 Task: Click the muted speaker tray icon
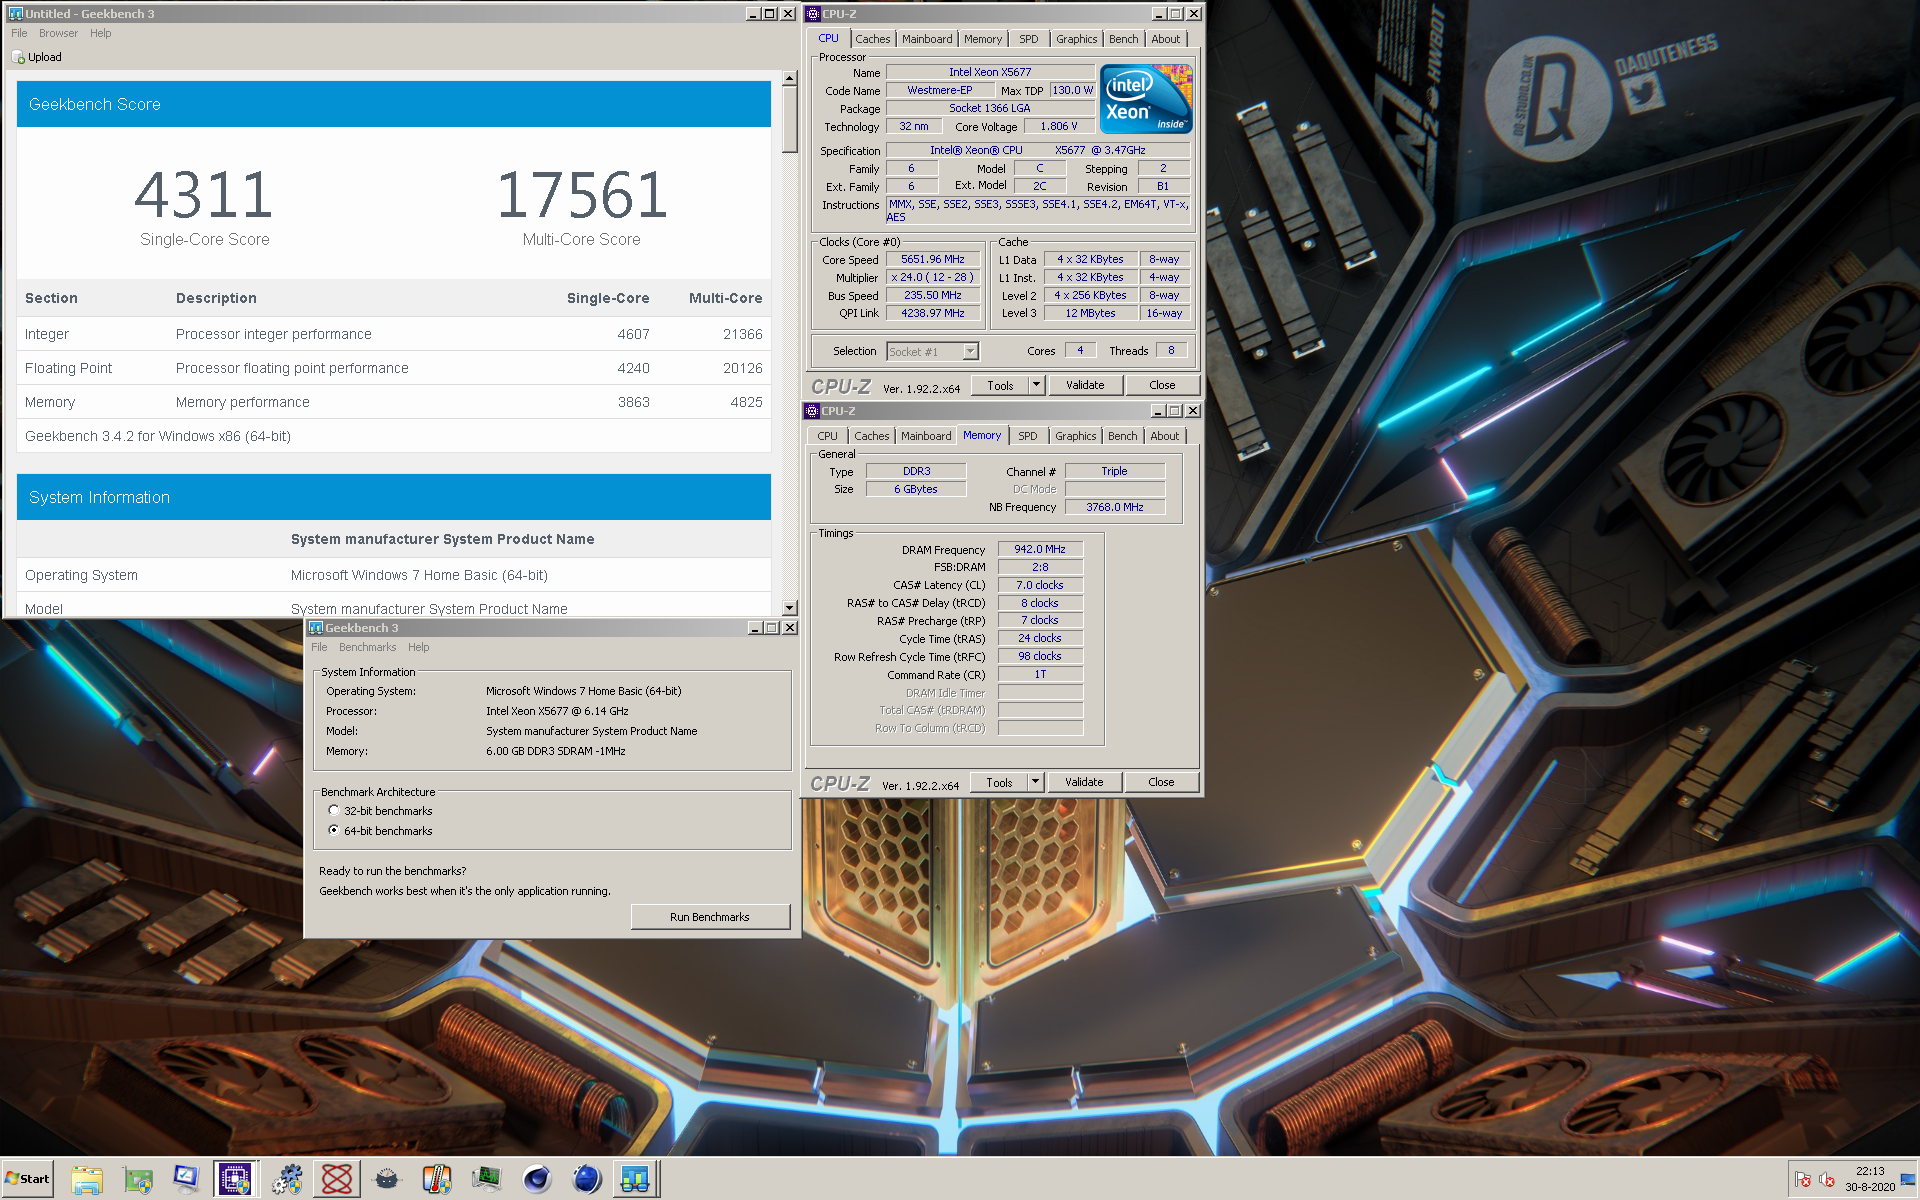pyautogui.click(x=1827, y=1180)
